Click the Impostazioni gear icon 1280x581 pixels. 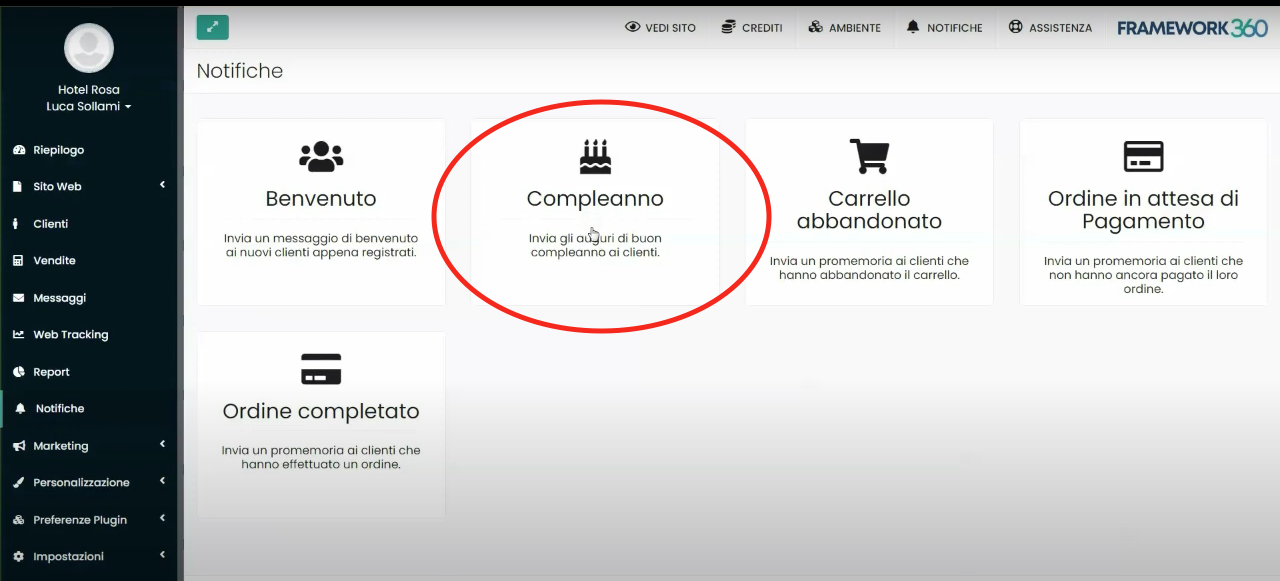18,557
